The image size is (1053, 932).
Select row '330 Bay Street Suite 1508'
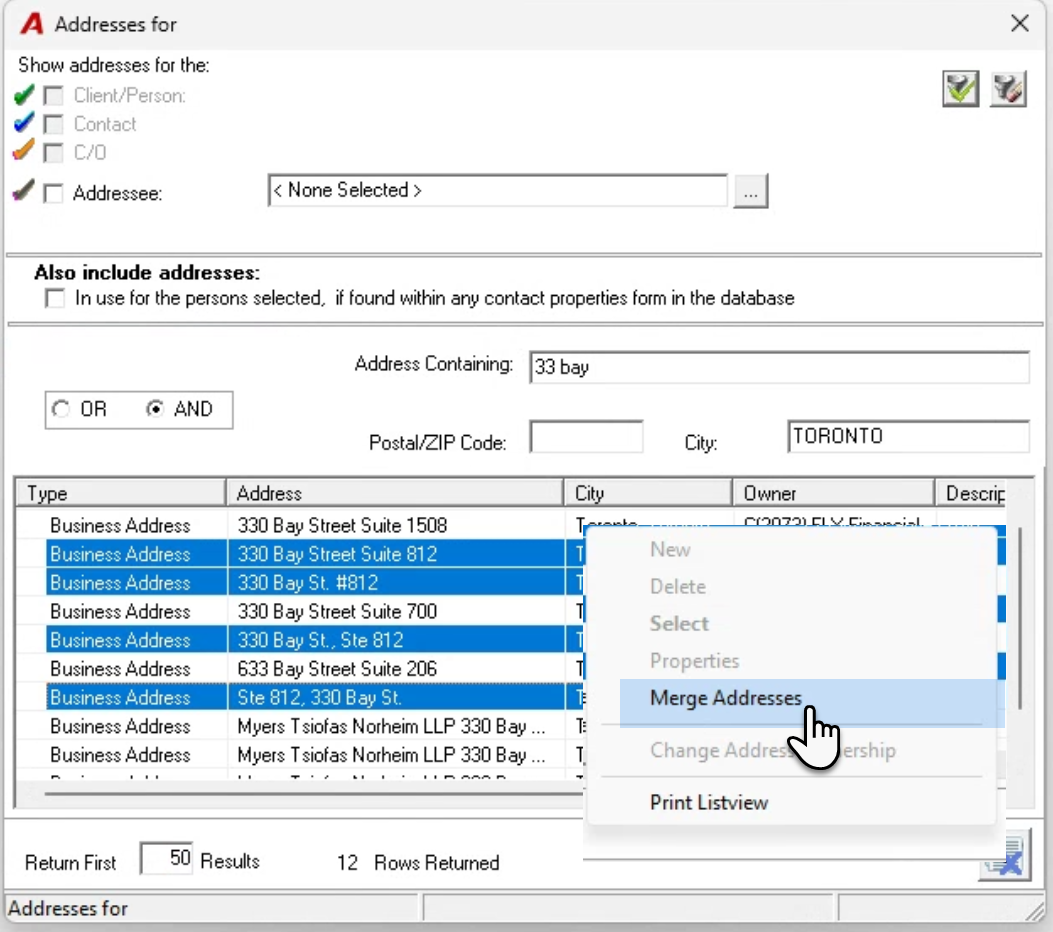pos(342,525)
